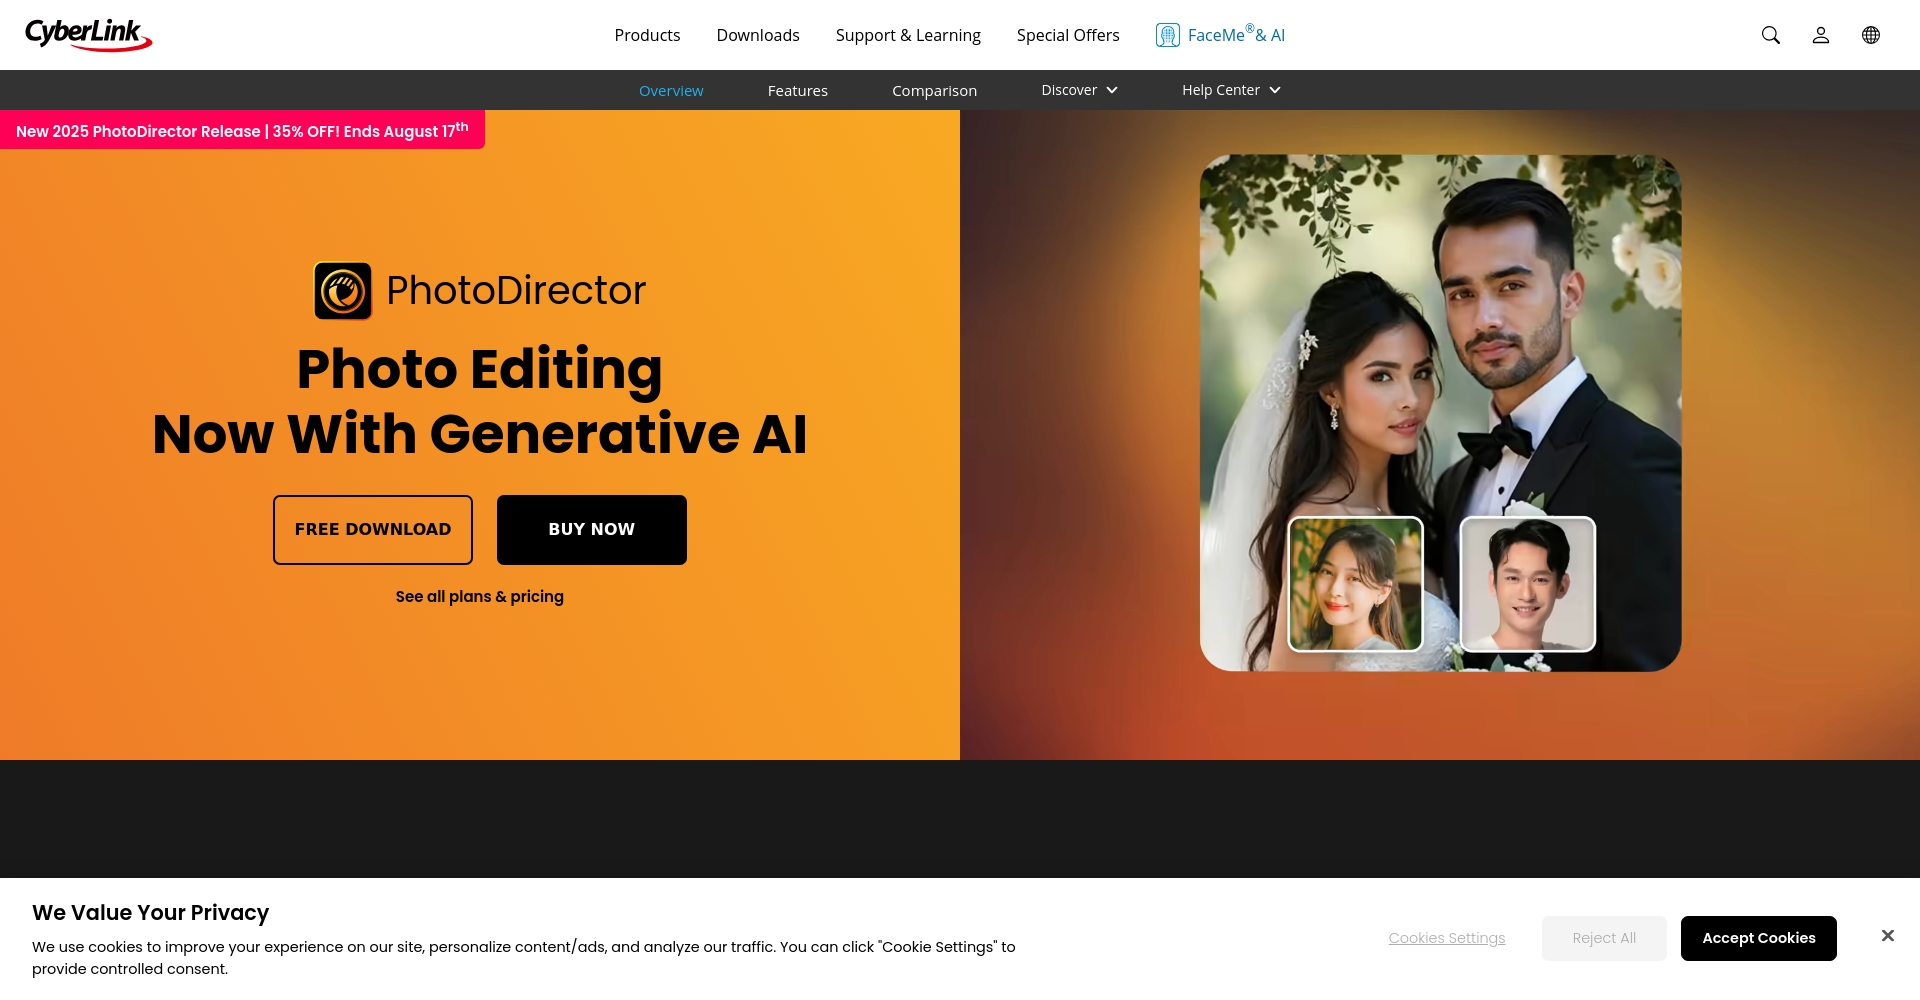Expand the Discover dropdown
This screenshot has height=1000, width=1920.
pyautogui.click(x=1079, y=90)
